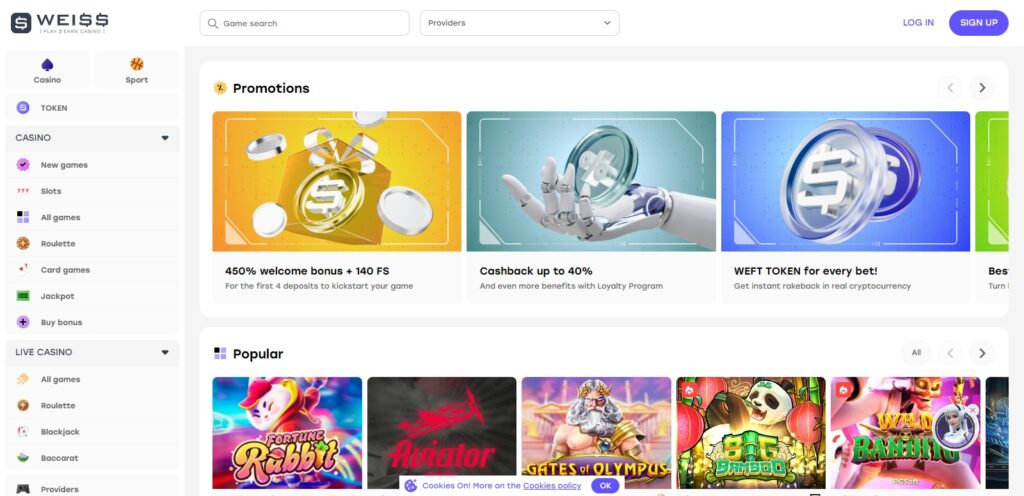Image resolution: width=1024 pixels, height=496 pixels.
Task: Select the Sport basketball tab
Action: (136, 70)
